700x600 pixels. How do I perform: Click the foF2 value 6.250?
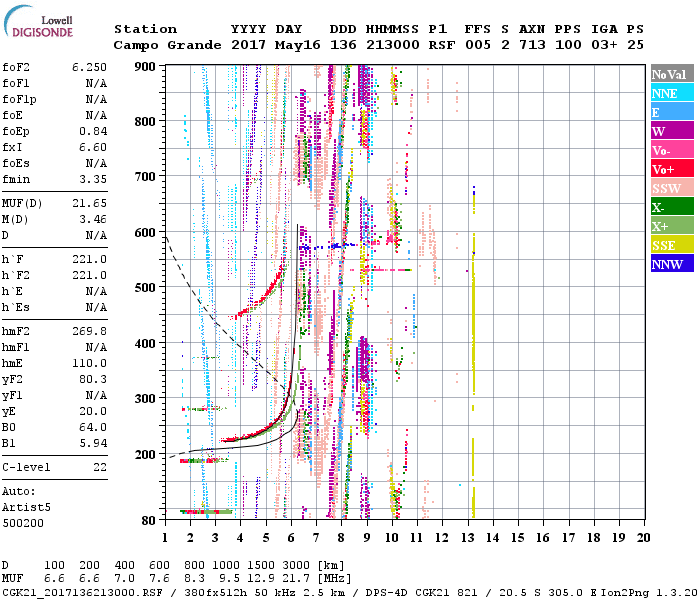pos(89,67)
